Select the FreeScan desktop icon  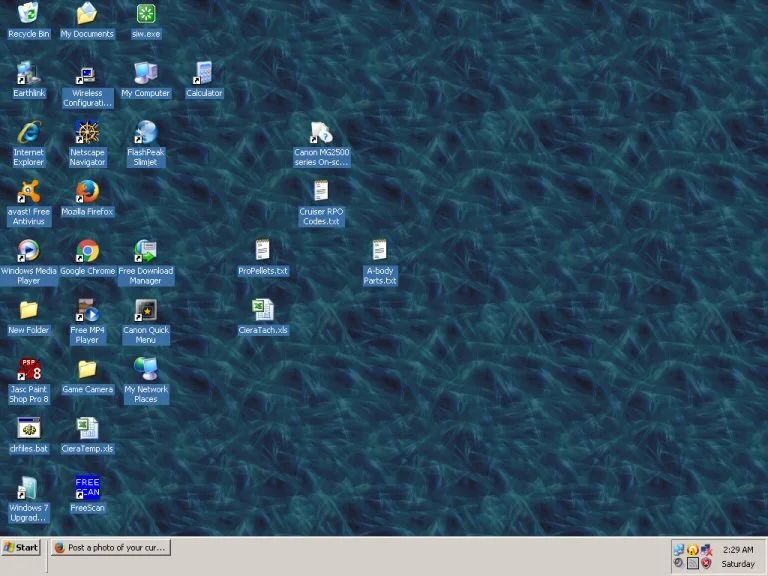pos(87,487)
